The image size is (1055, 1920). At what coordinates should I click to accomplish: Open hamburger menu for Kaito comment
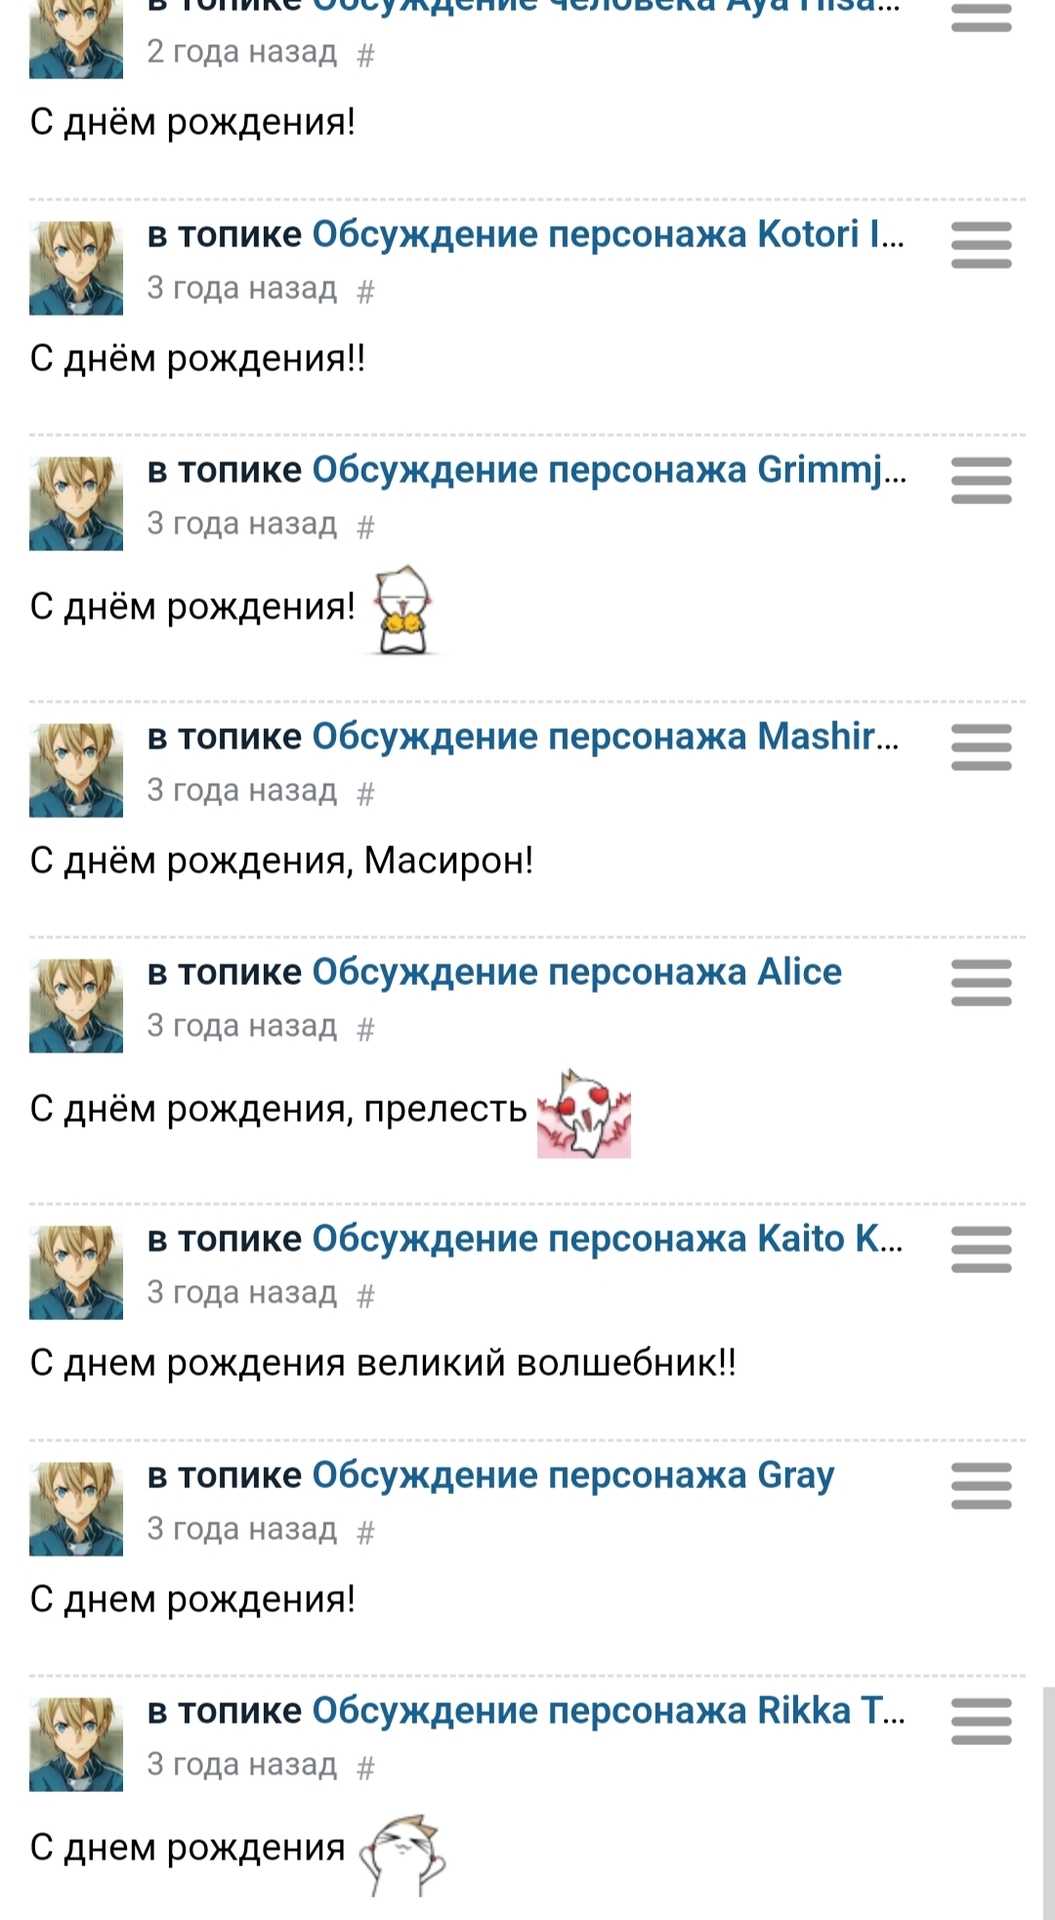coord(981,1249)
